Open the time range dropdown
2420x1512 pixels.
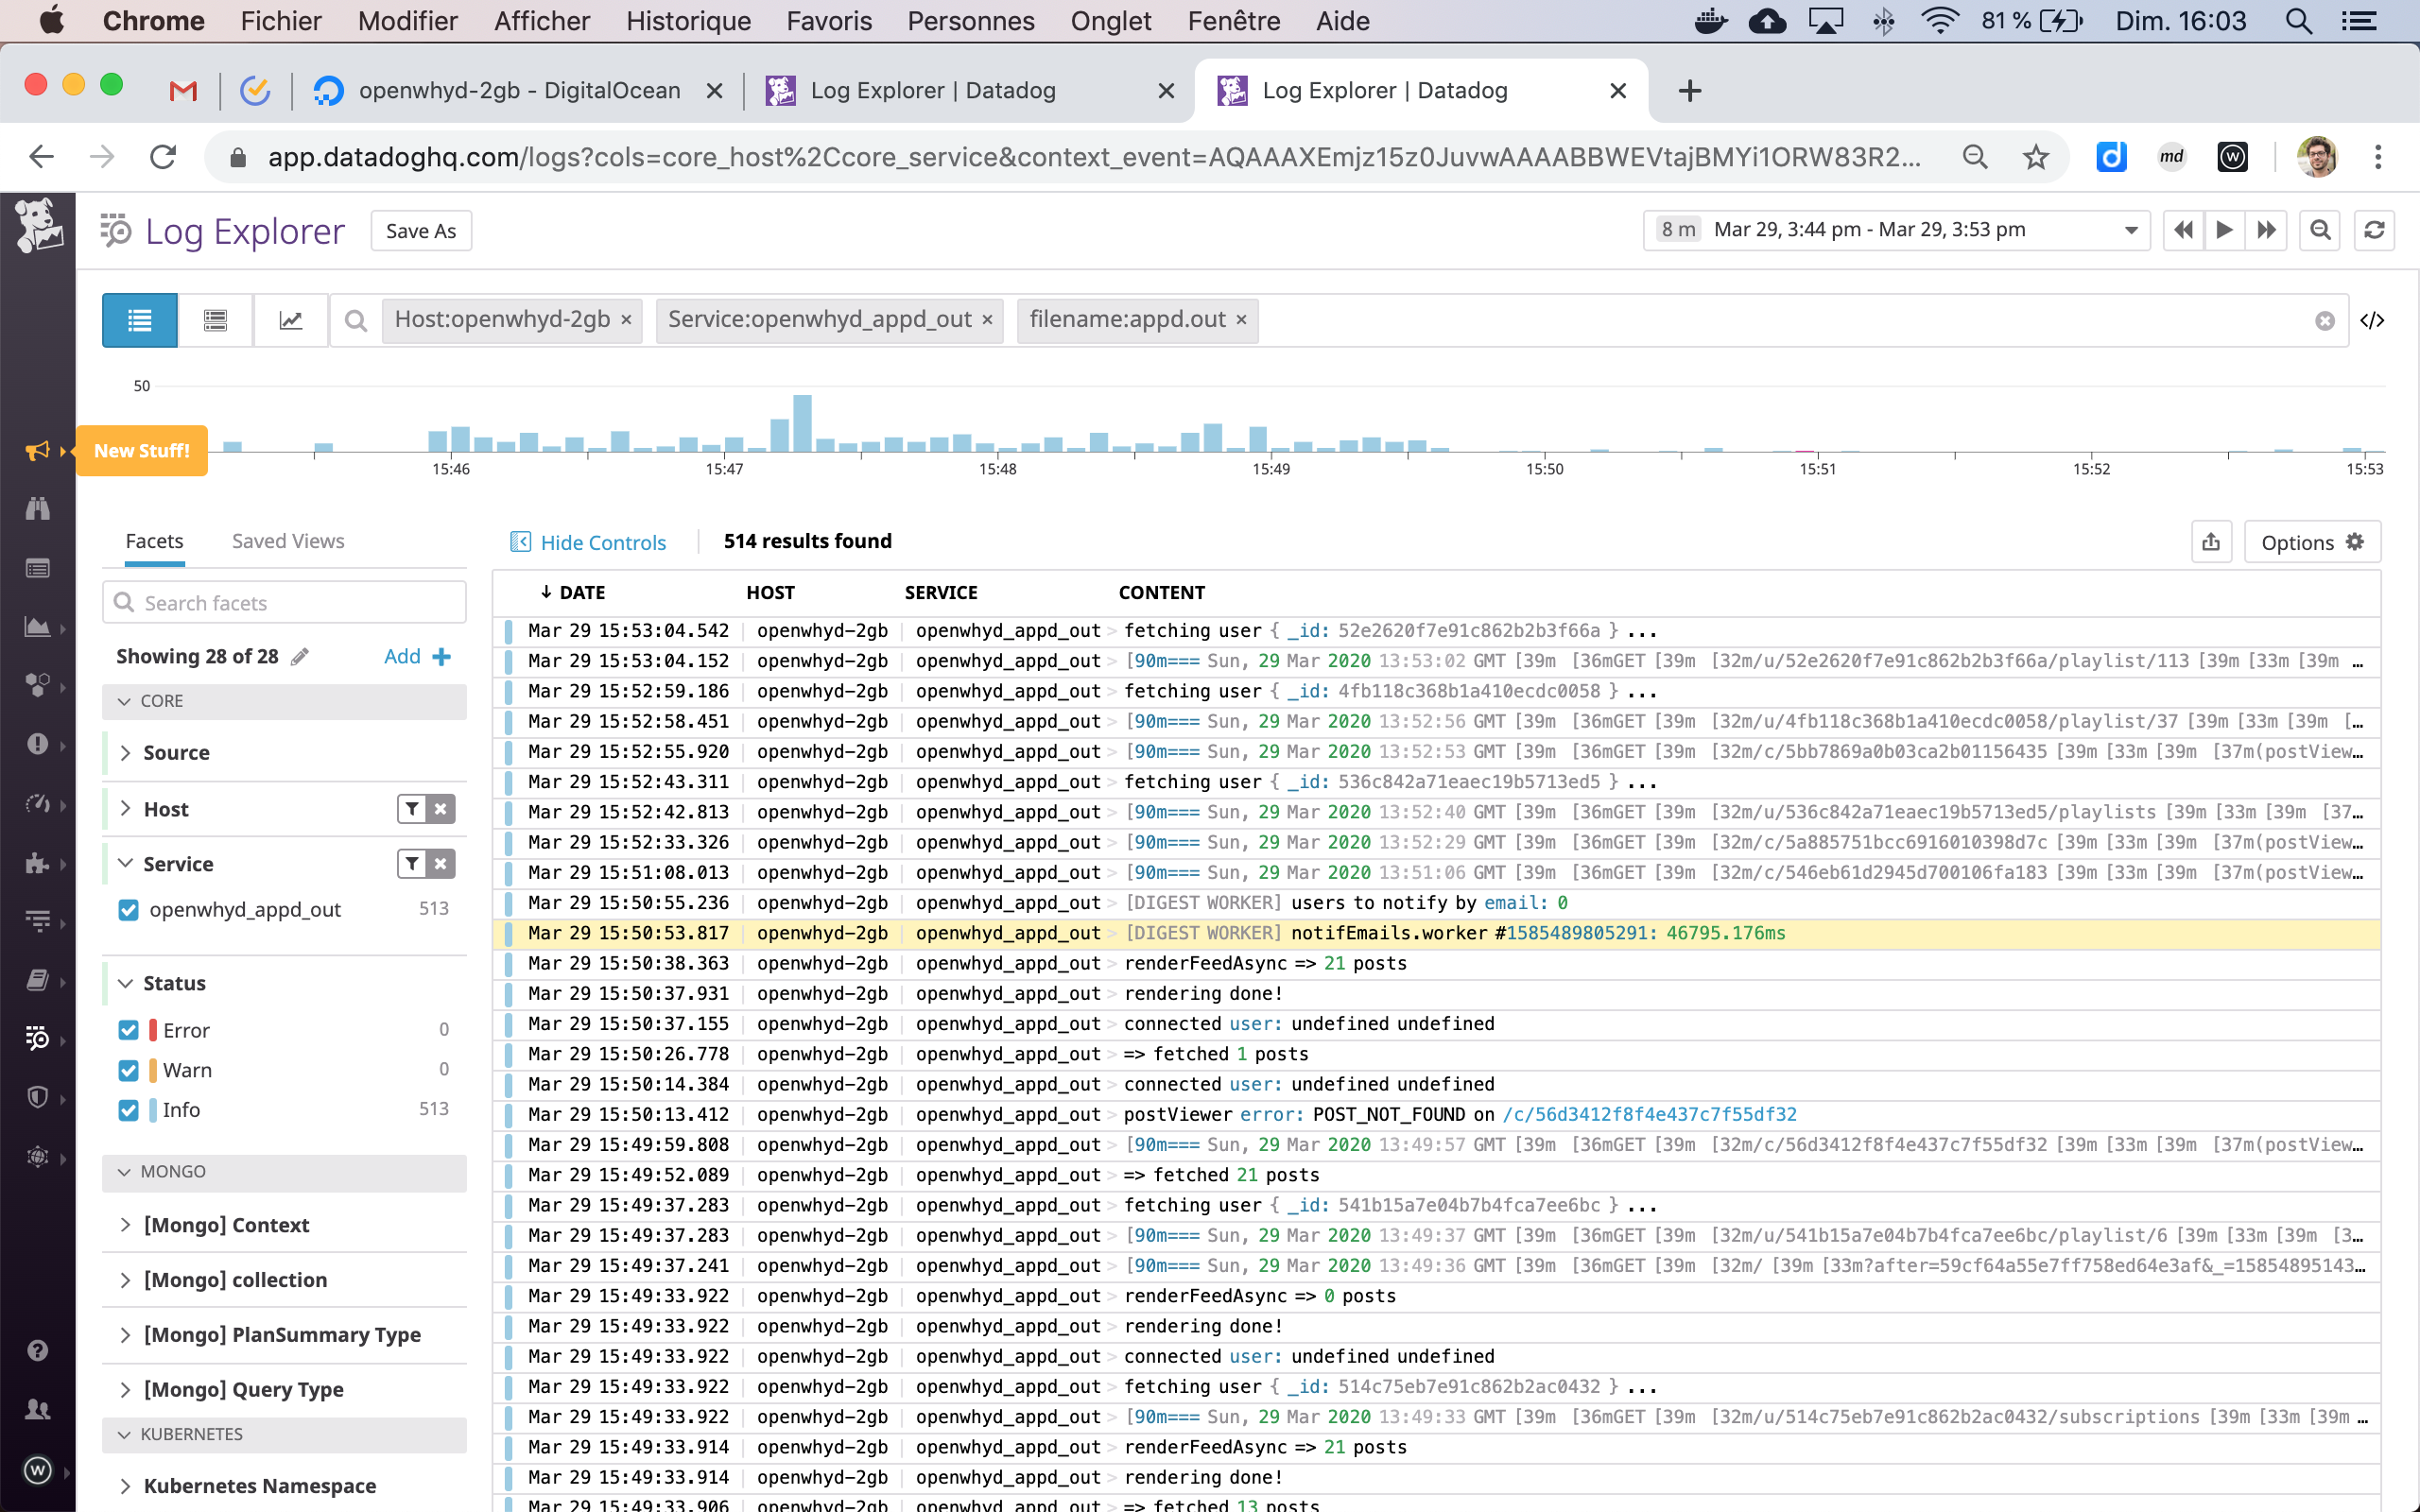coord(2130,230)
